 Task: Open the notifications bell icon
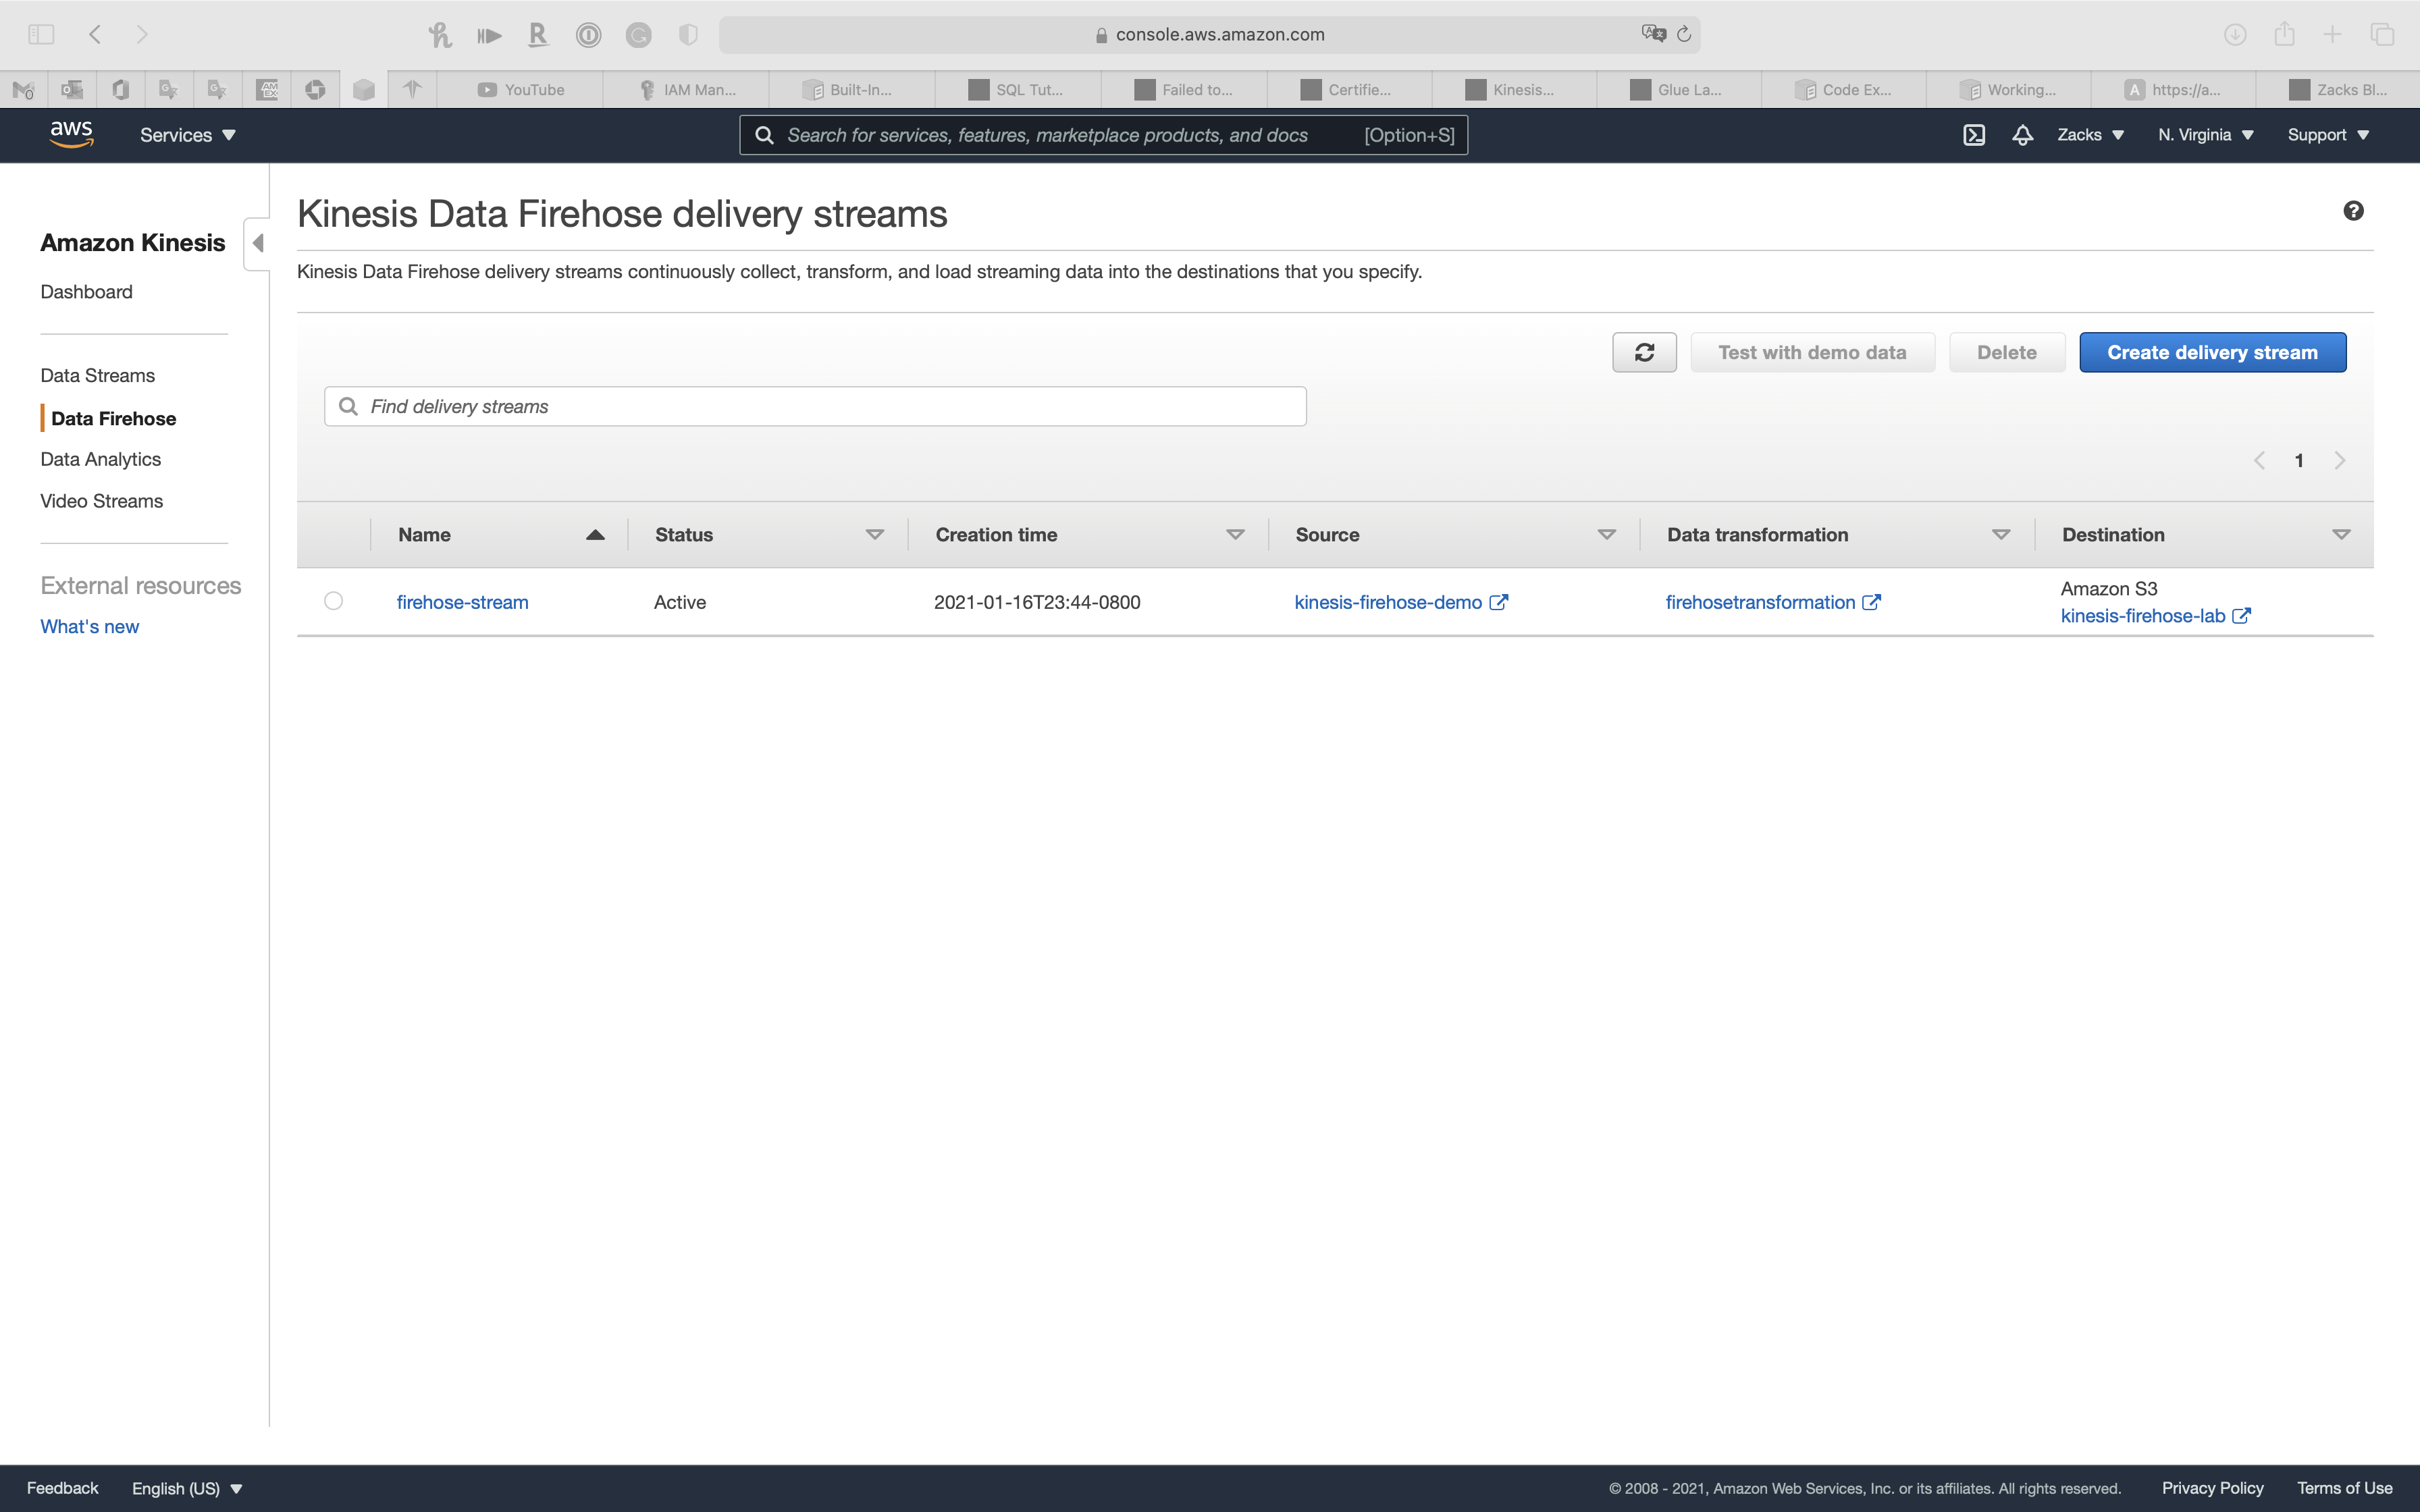click(x=2022, y=135)
